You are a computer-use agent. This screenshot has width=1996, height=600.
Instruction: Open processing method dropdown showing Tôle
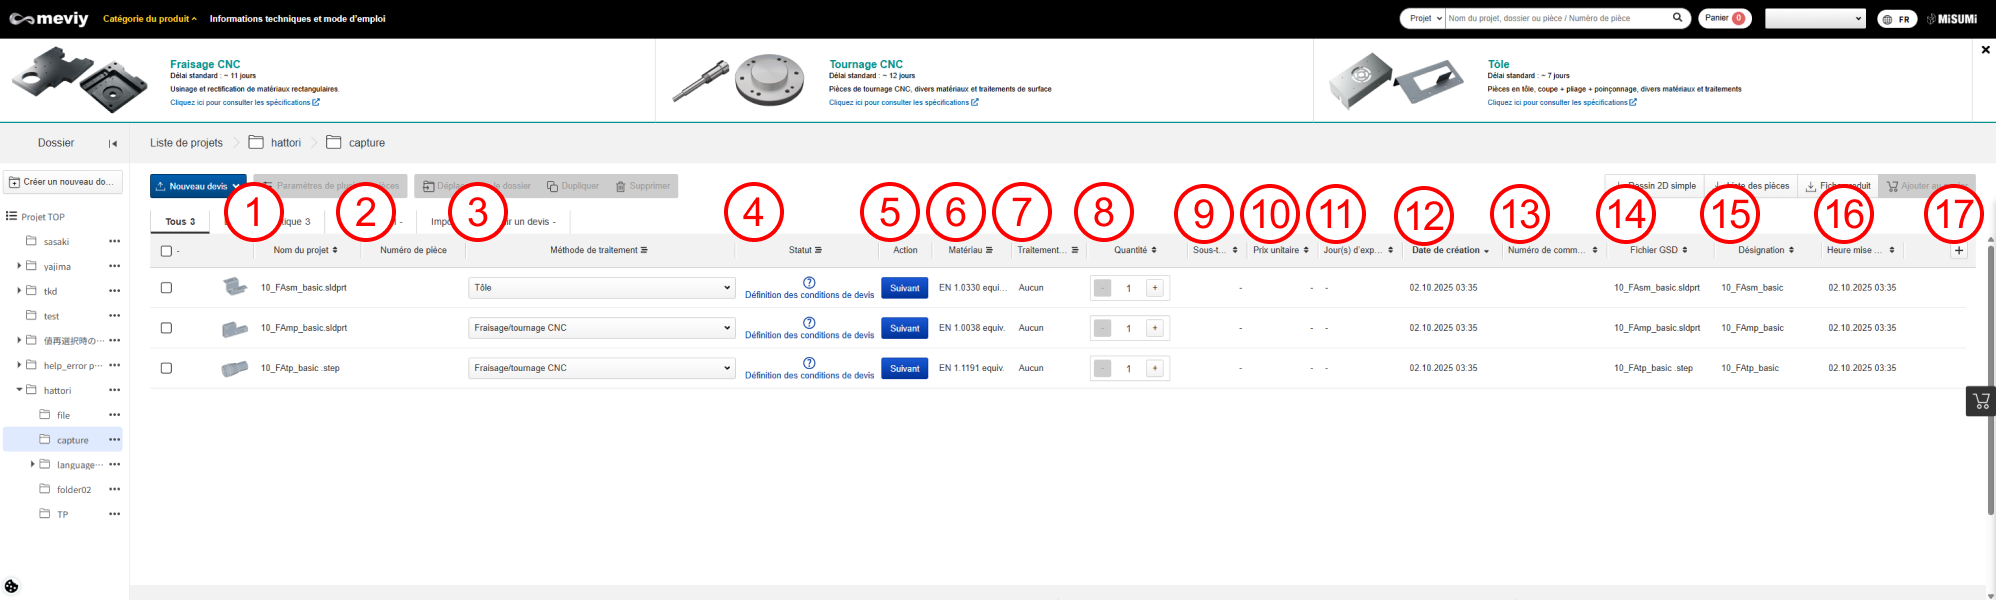601,288
